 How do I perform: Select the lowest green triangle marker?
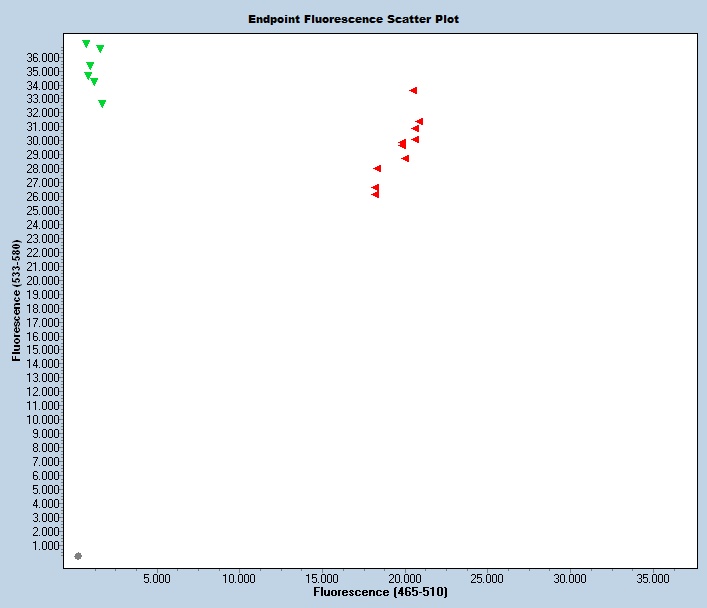tap(102, 104)
